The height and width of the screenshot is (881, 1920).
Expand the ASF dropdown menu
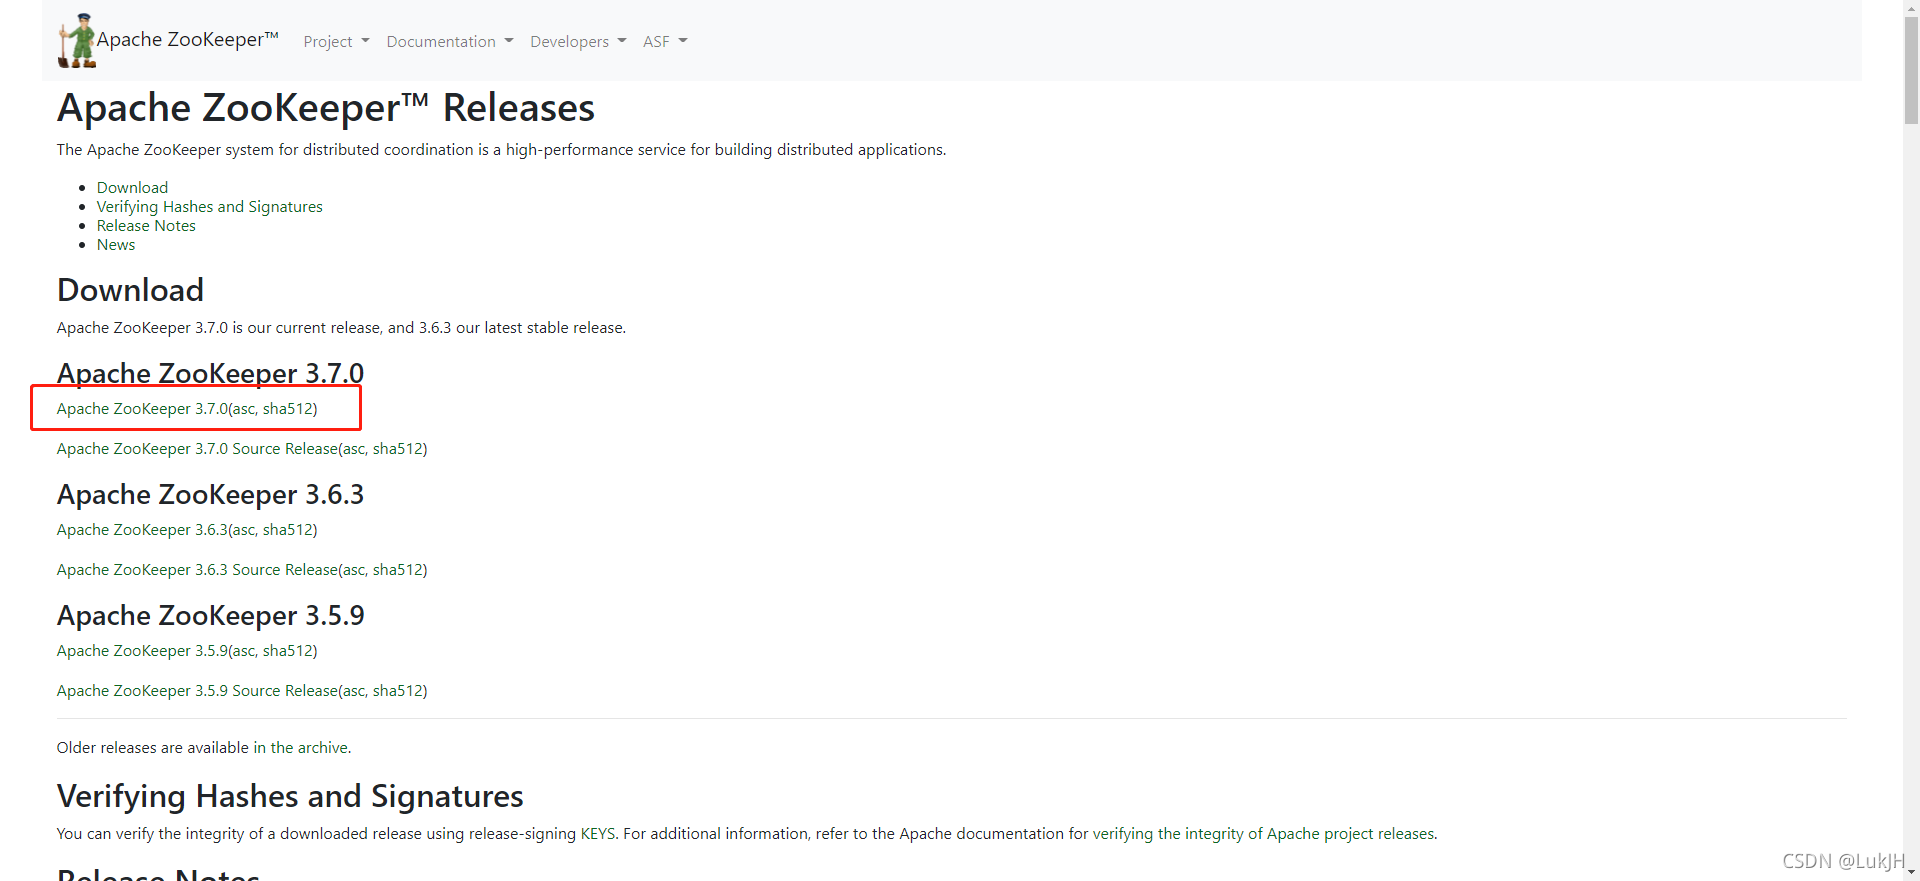(665, 41)
